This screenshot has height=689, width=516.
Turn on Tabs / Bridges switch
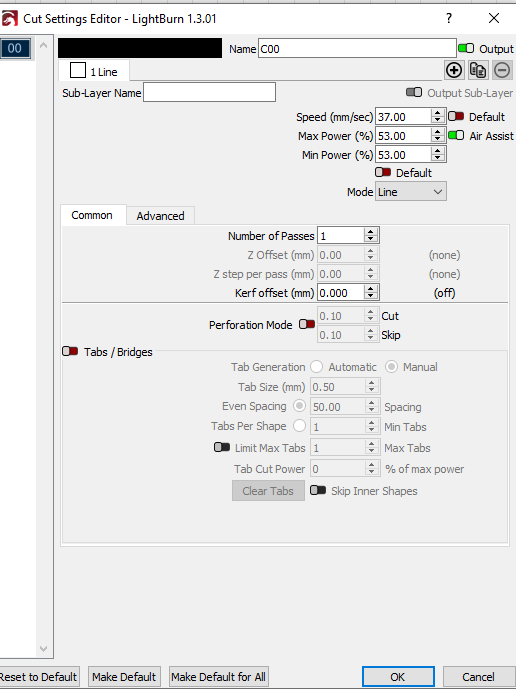(70, 351)
